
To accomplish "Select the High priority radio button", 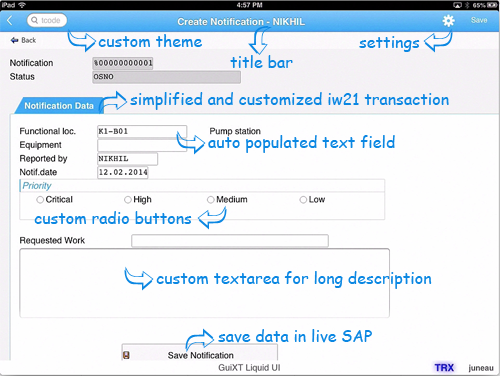I will click(128, 200).
